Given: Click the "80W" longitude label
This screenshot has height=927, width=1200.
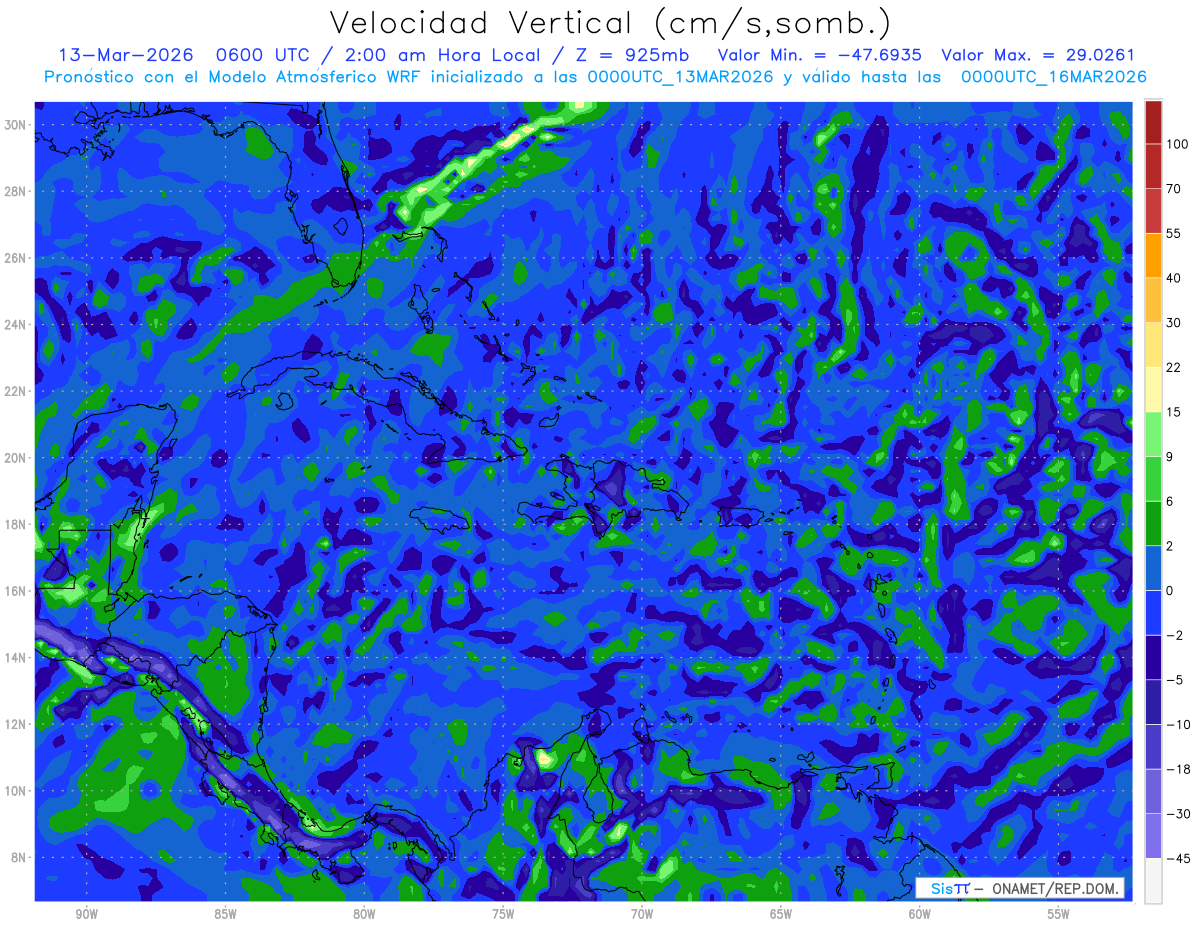Looking at the screenshot, I should [x=364, y=914].
